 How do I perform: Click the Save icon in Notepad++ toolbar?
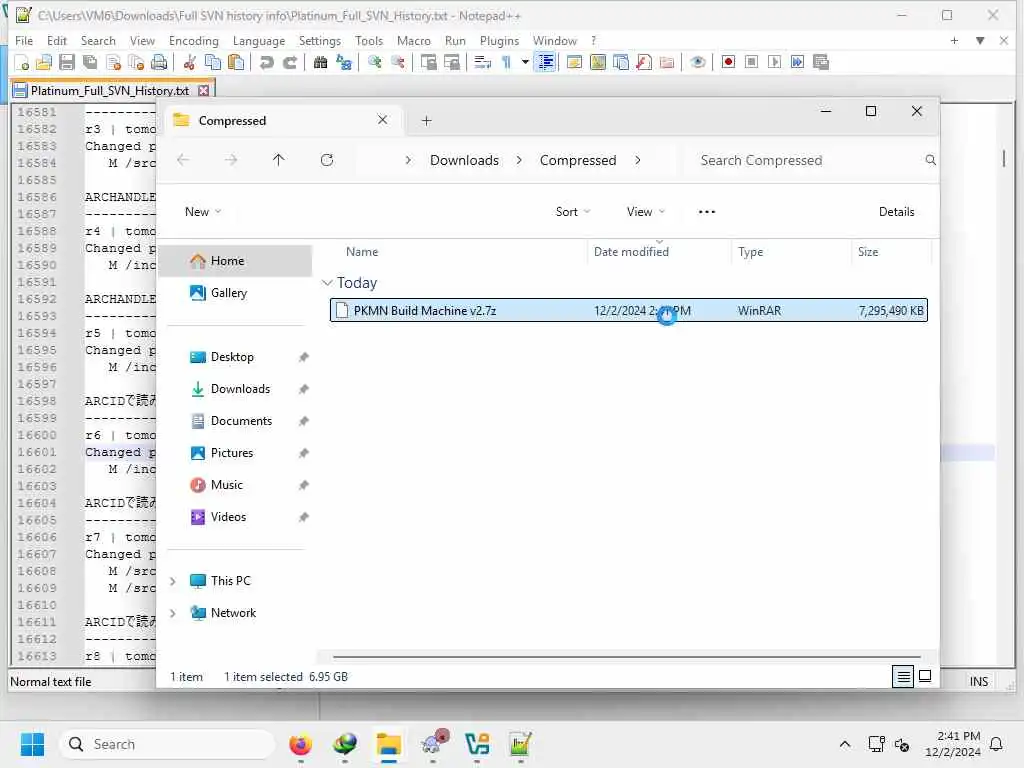click(67, 62)
